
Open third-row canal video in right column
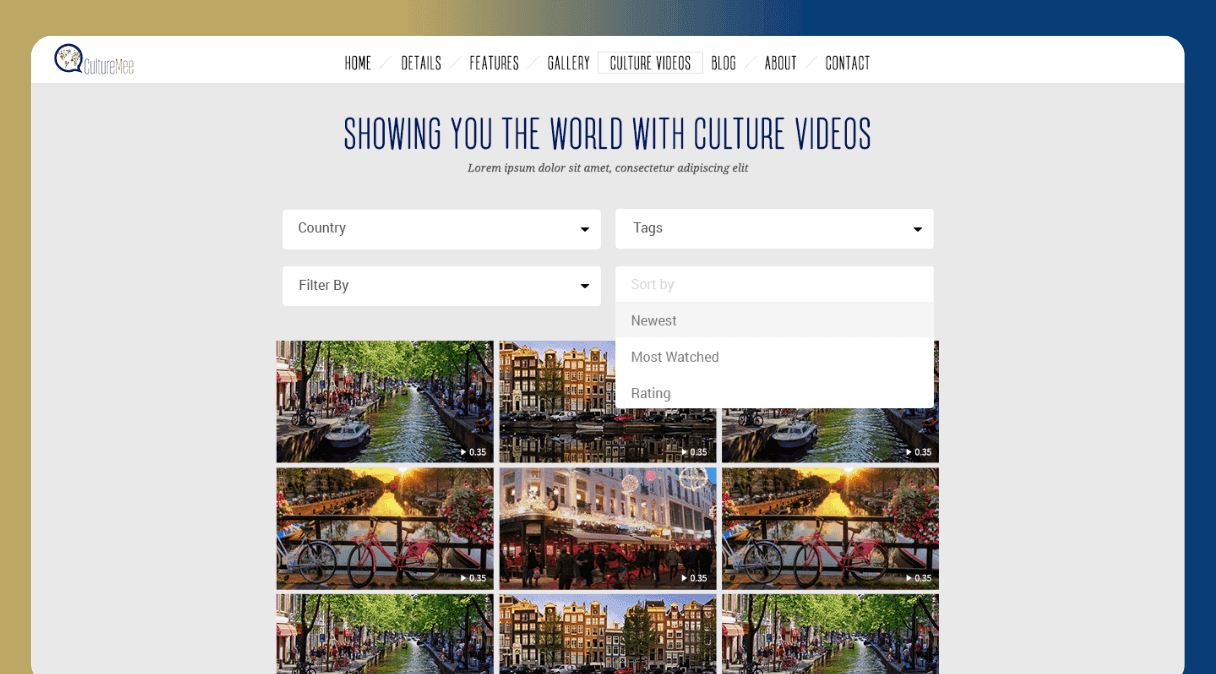click(830, 634)
